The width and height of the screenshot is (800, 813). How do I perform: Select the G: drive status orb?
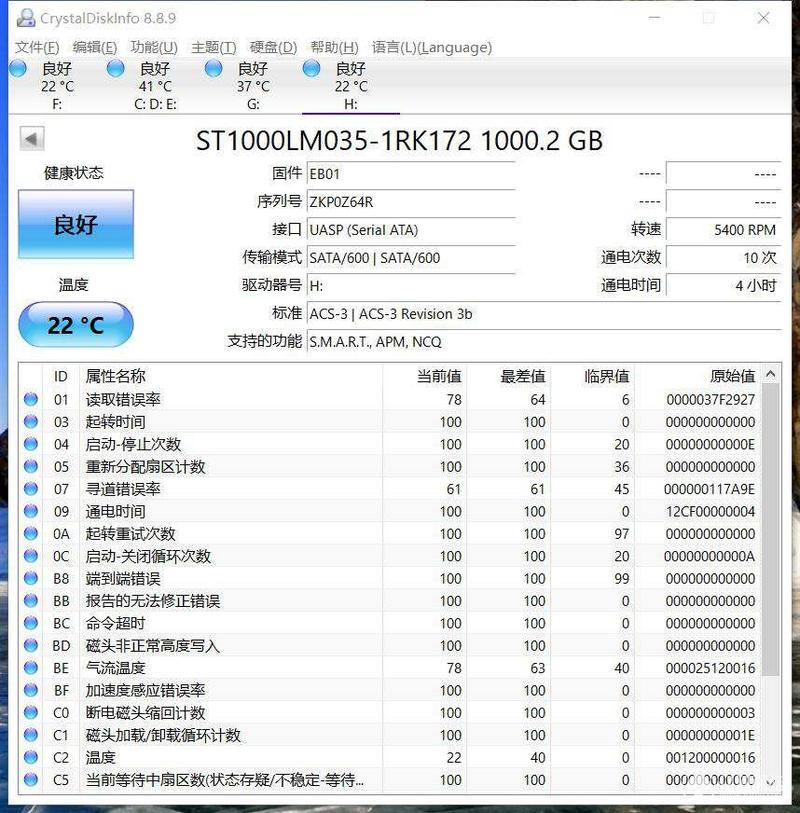214,68
